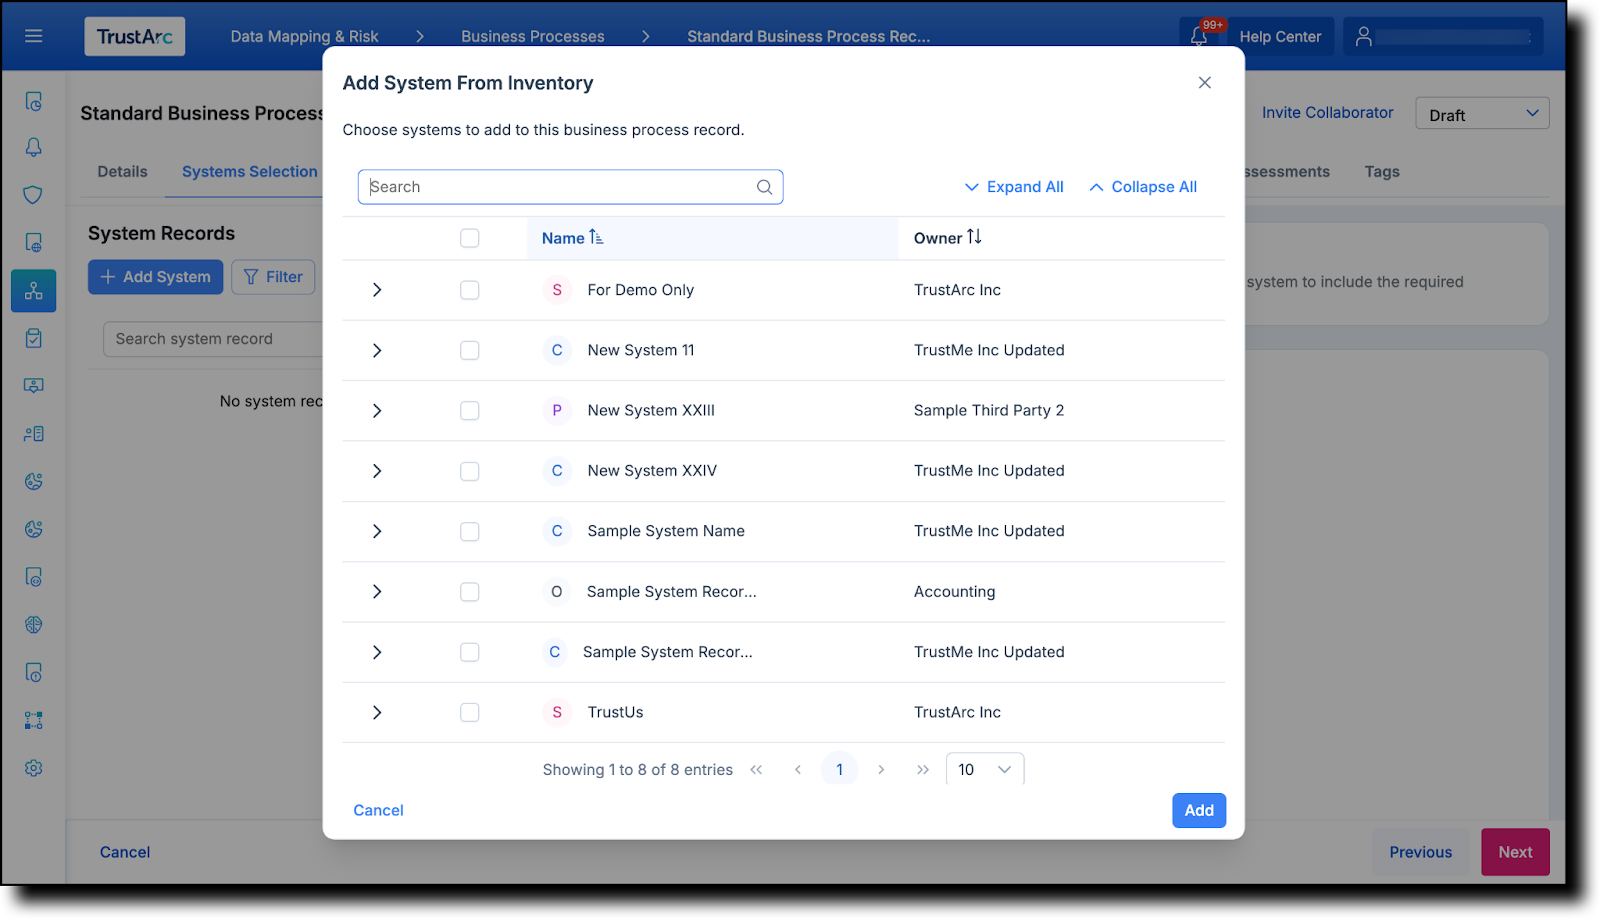Open the page size 10 dropdown
Image resolution: width=1600 pixels, height=918 pixels.
click(x=984, y=769)
